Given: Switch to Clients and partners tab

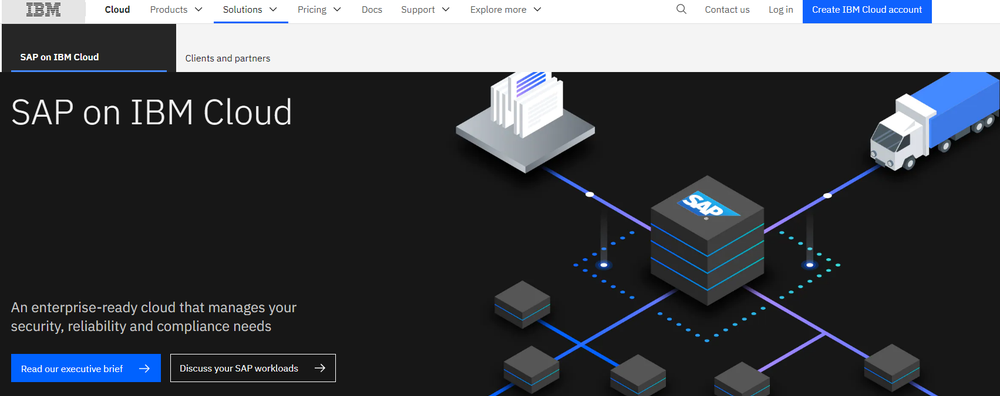Looking at the screenshot, I should click(228, 58).
